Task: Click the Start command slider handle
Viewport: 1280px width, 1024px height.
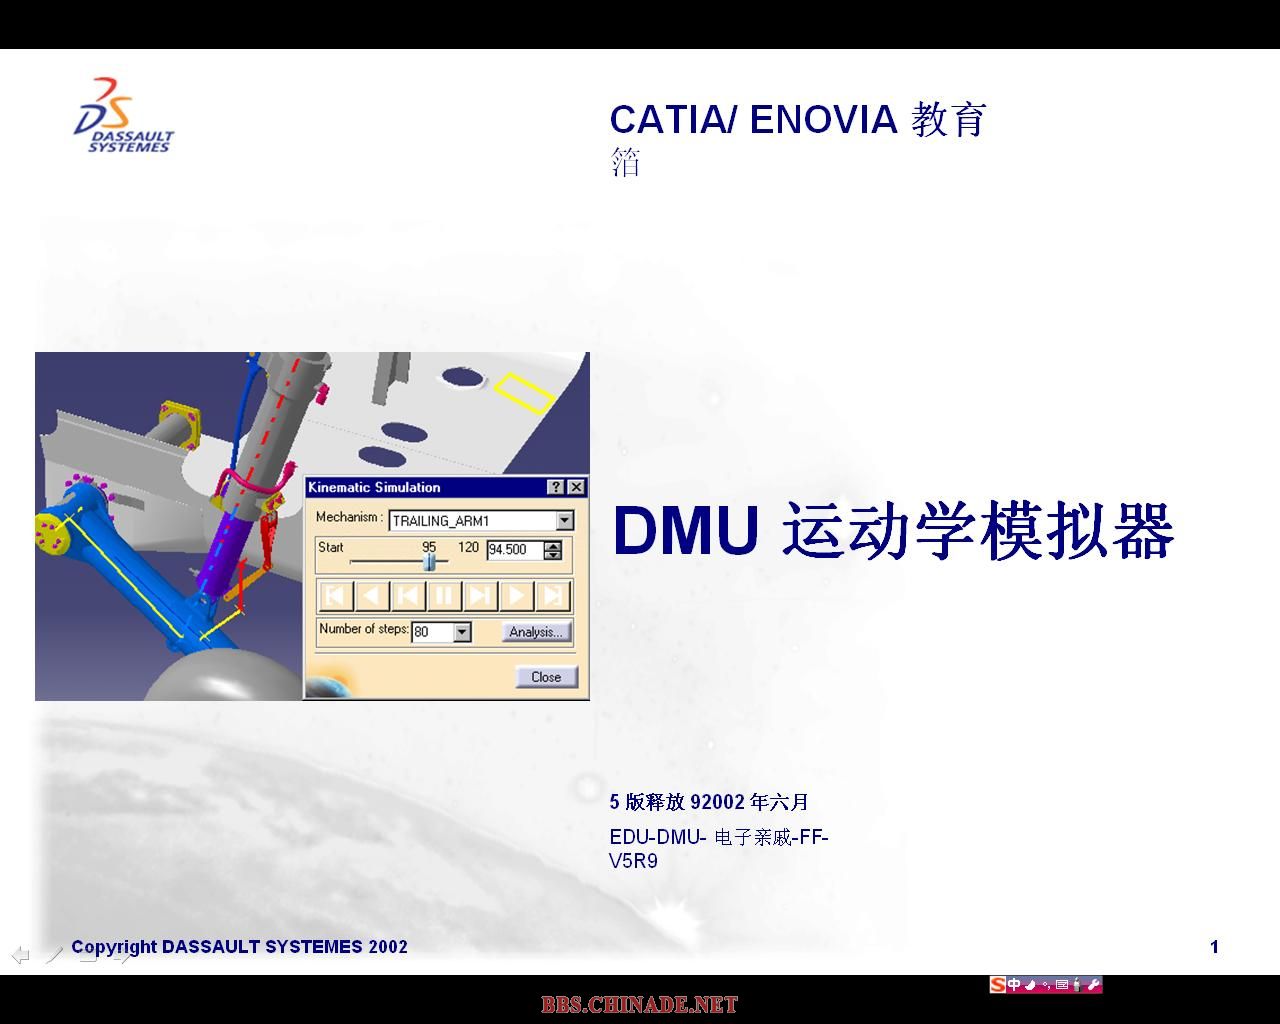Action: (430, 563)
